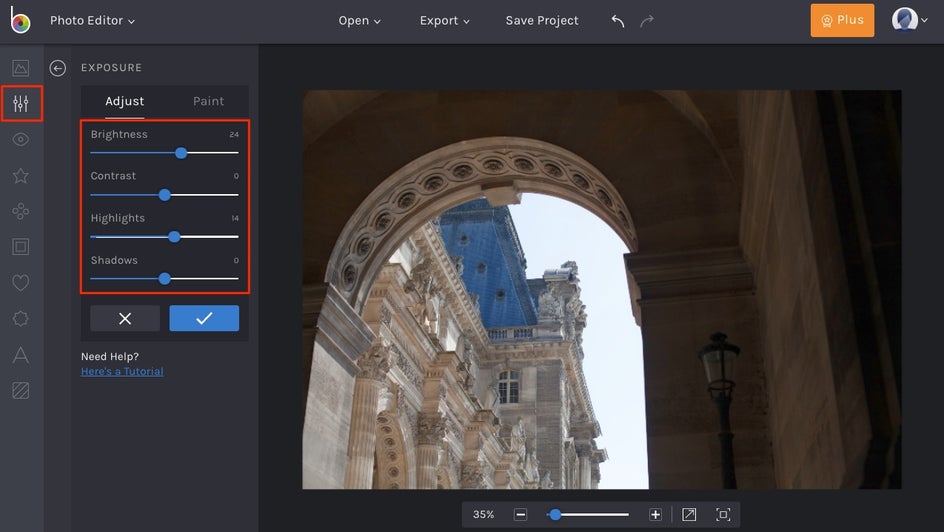Image resolution: width=944 pixels, height=532 pixels.
Task: Click the user profile avatar
Action: point(904,20)
